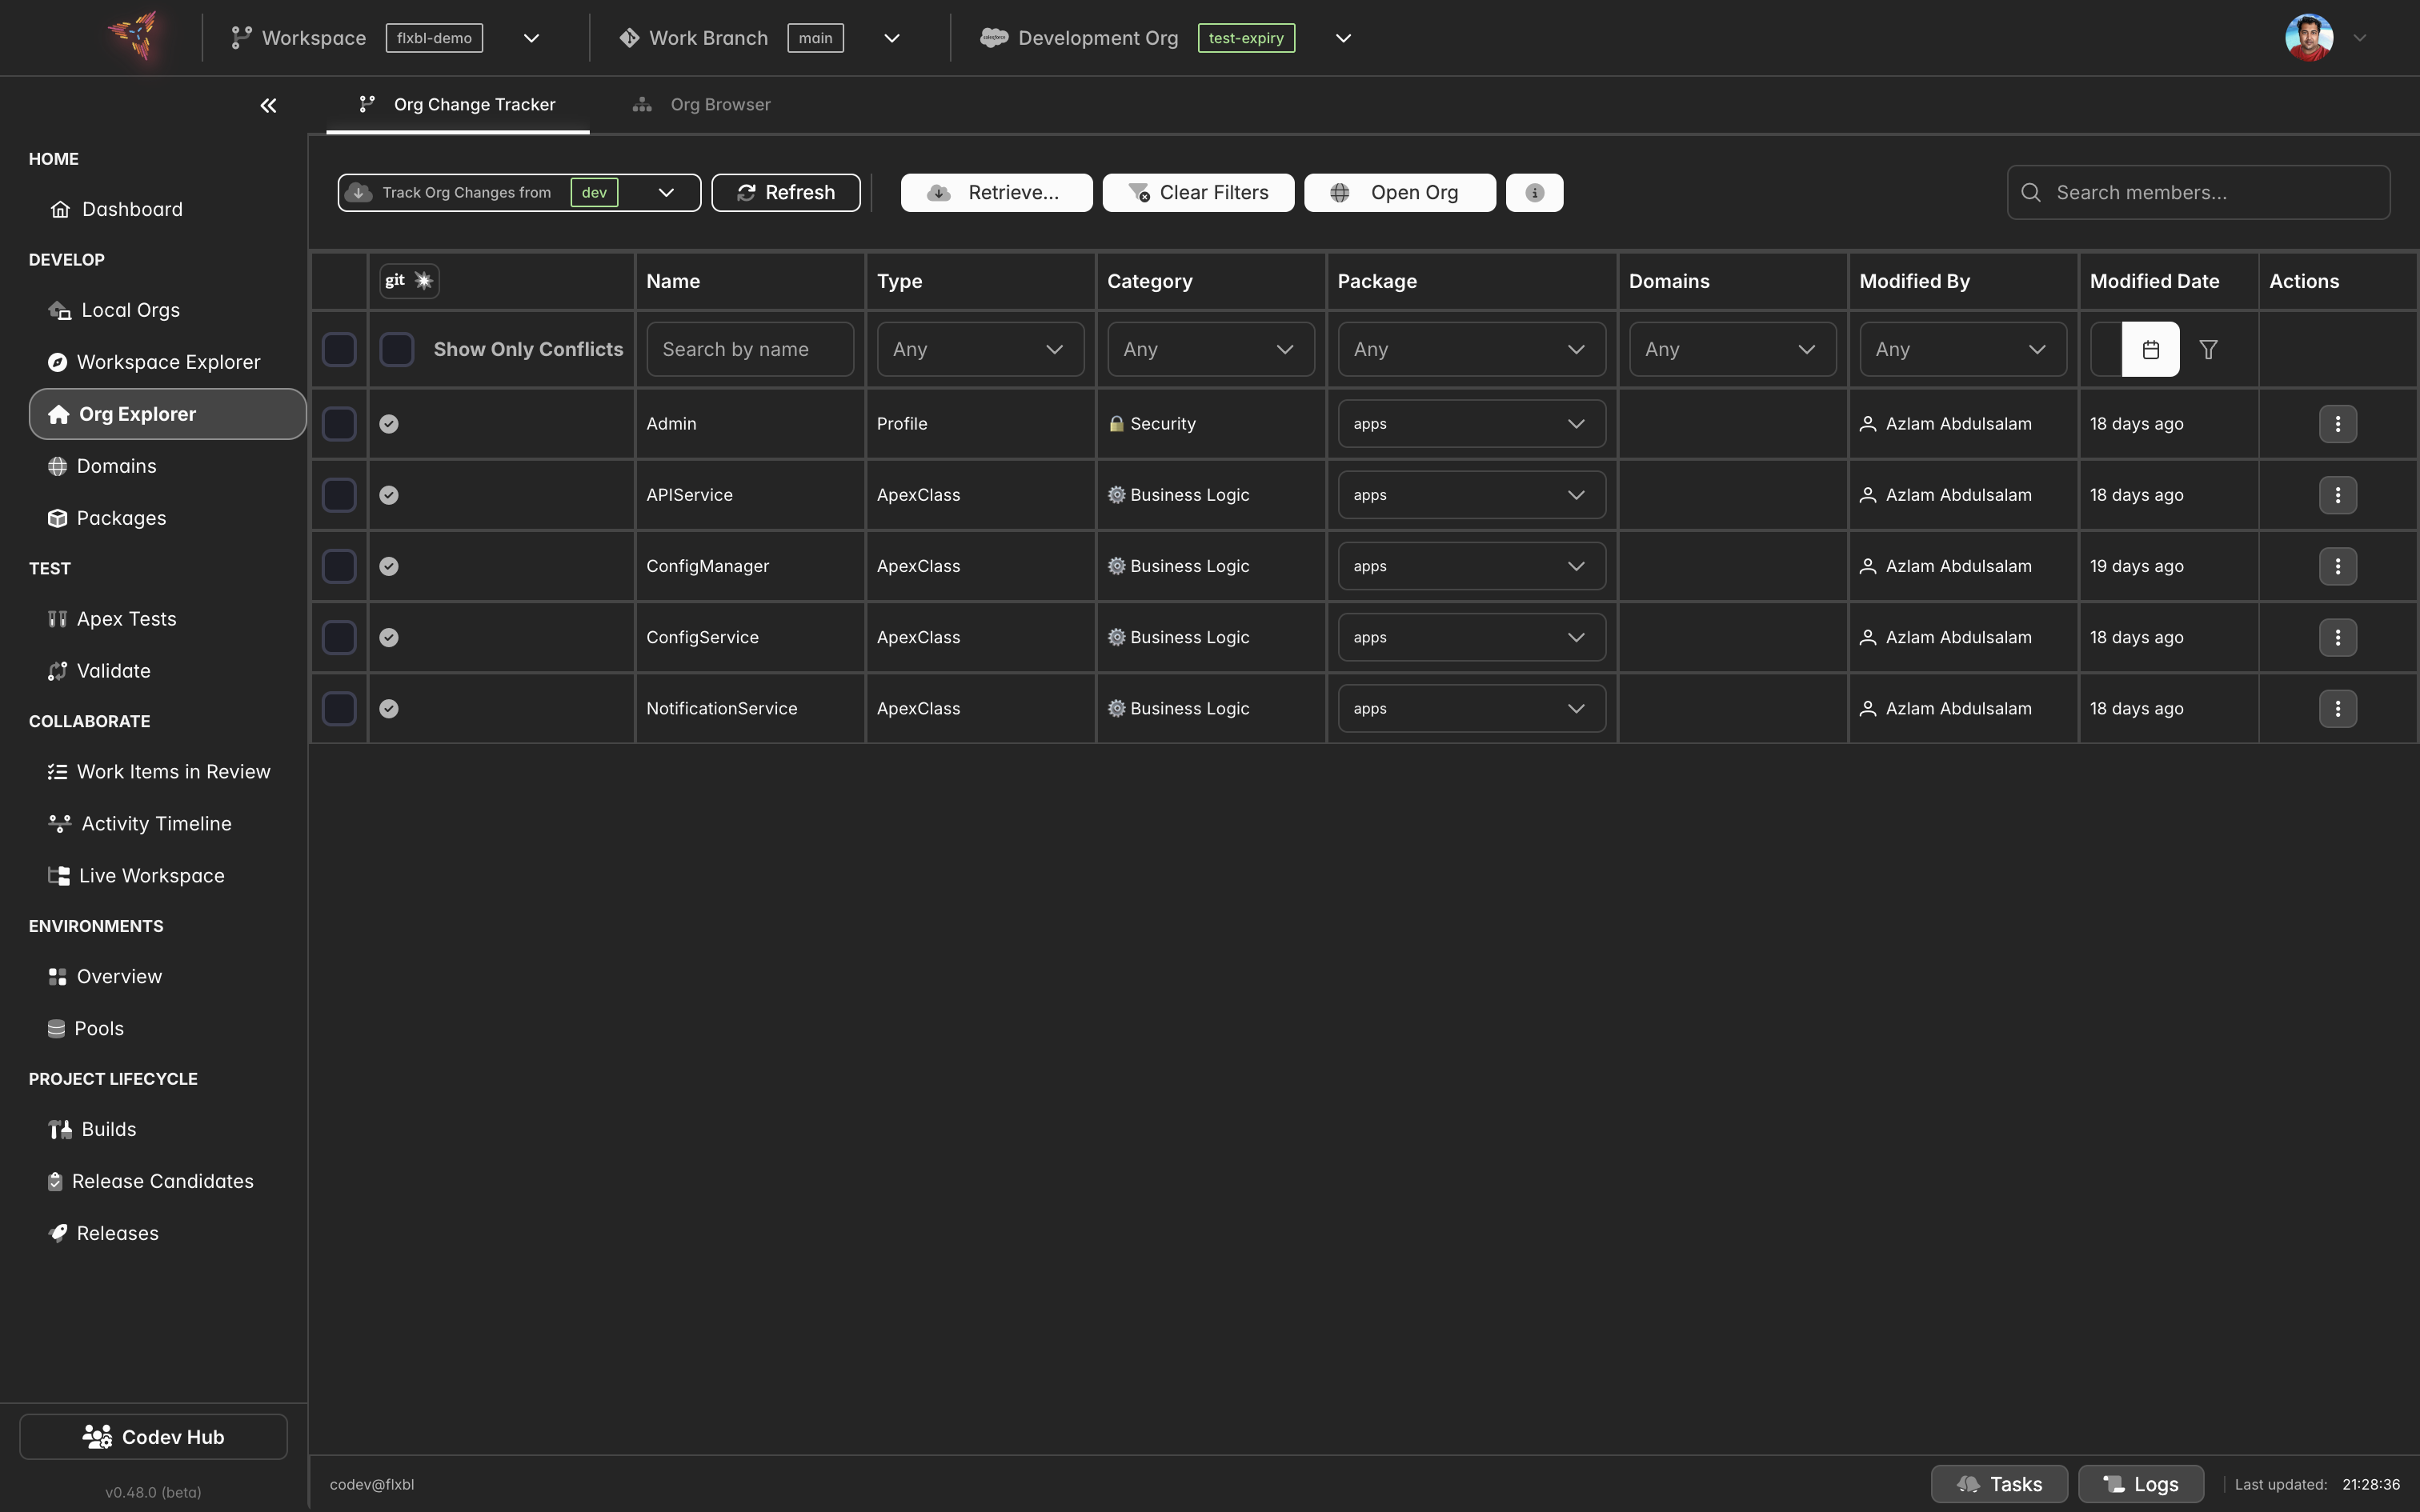Select the Admin row checkbox
The width and height of the screenshot is (2420, 1512).
(339, 424)
